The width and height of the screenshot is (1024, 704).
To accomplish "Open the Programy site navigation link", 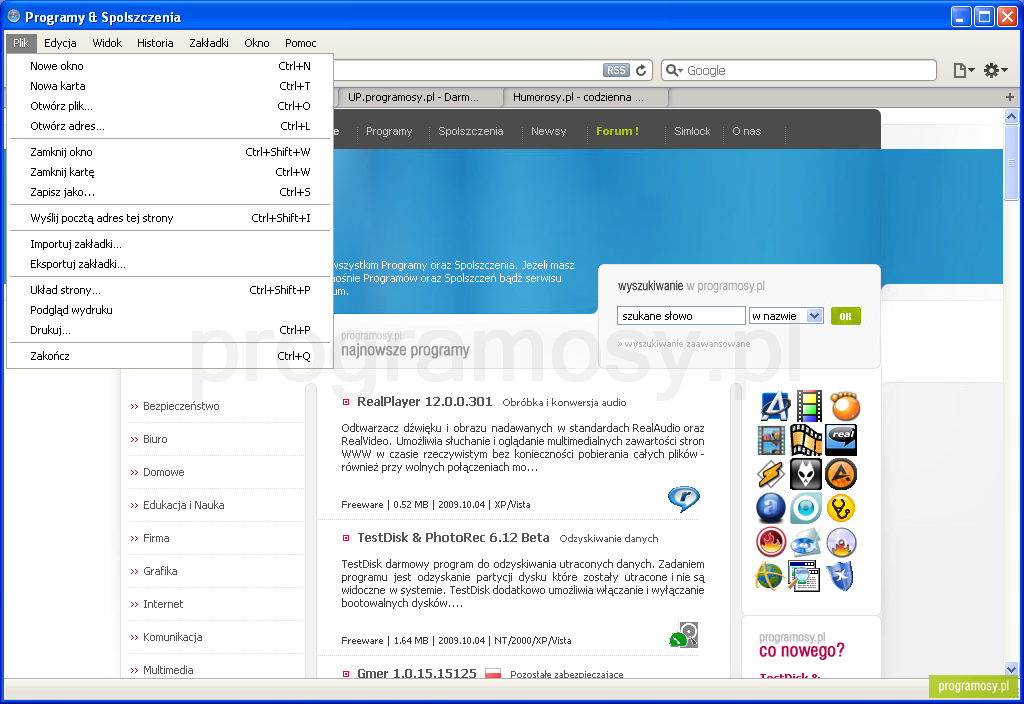I will 389,131.
